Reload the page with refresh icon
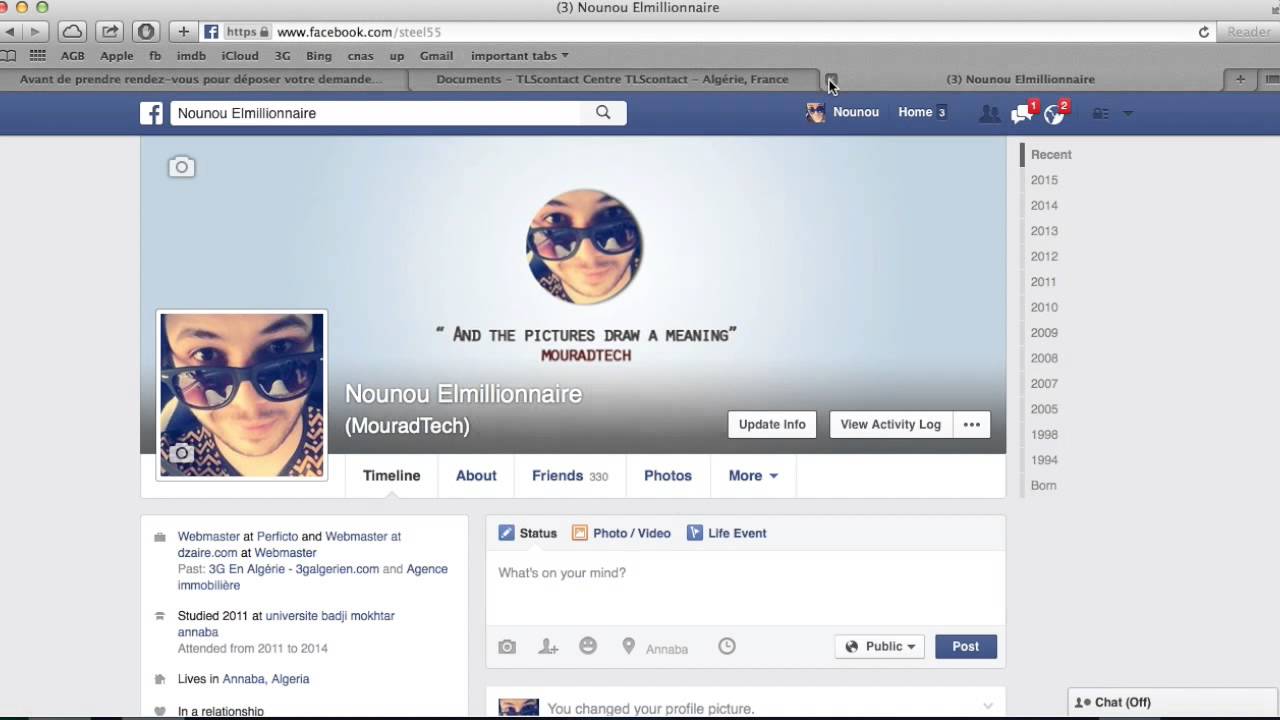Viewport: 1280px width, 720px height. [x=1204, y=32]
